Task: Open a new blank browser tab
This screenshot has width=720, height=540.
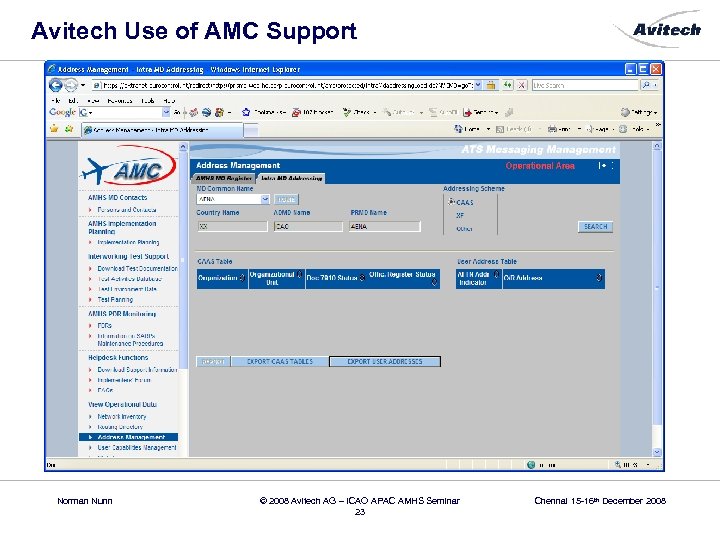Action: point(251,131)
